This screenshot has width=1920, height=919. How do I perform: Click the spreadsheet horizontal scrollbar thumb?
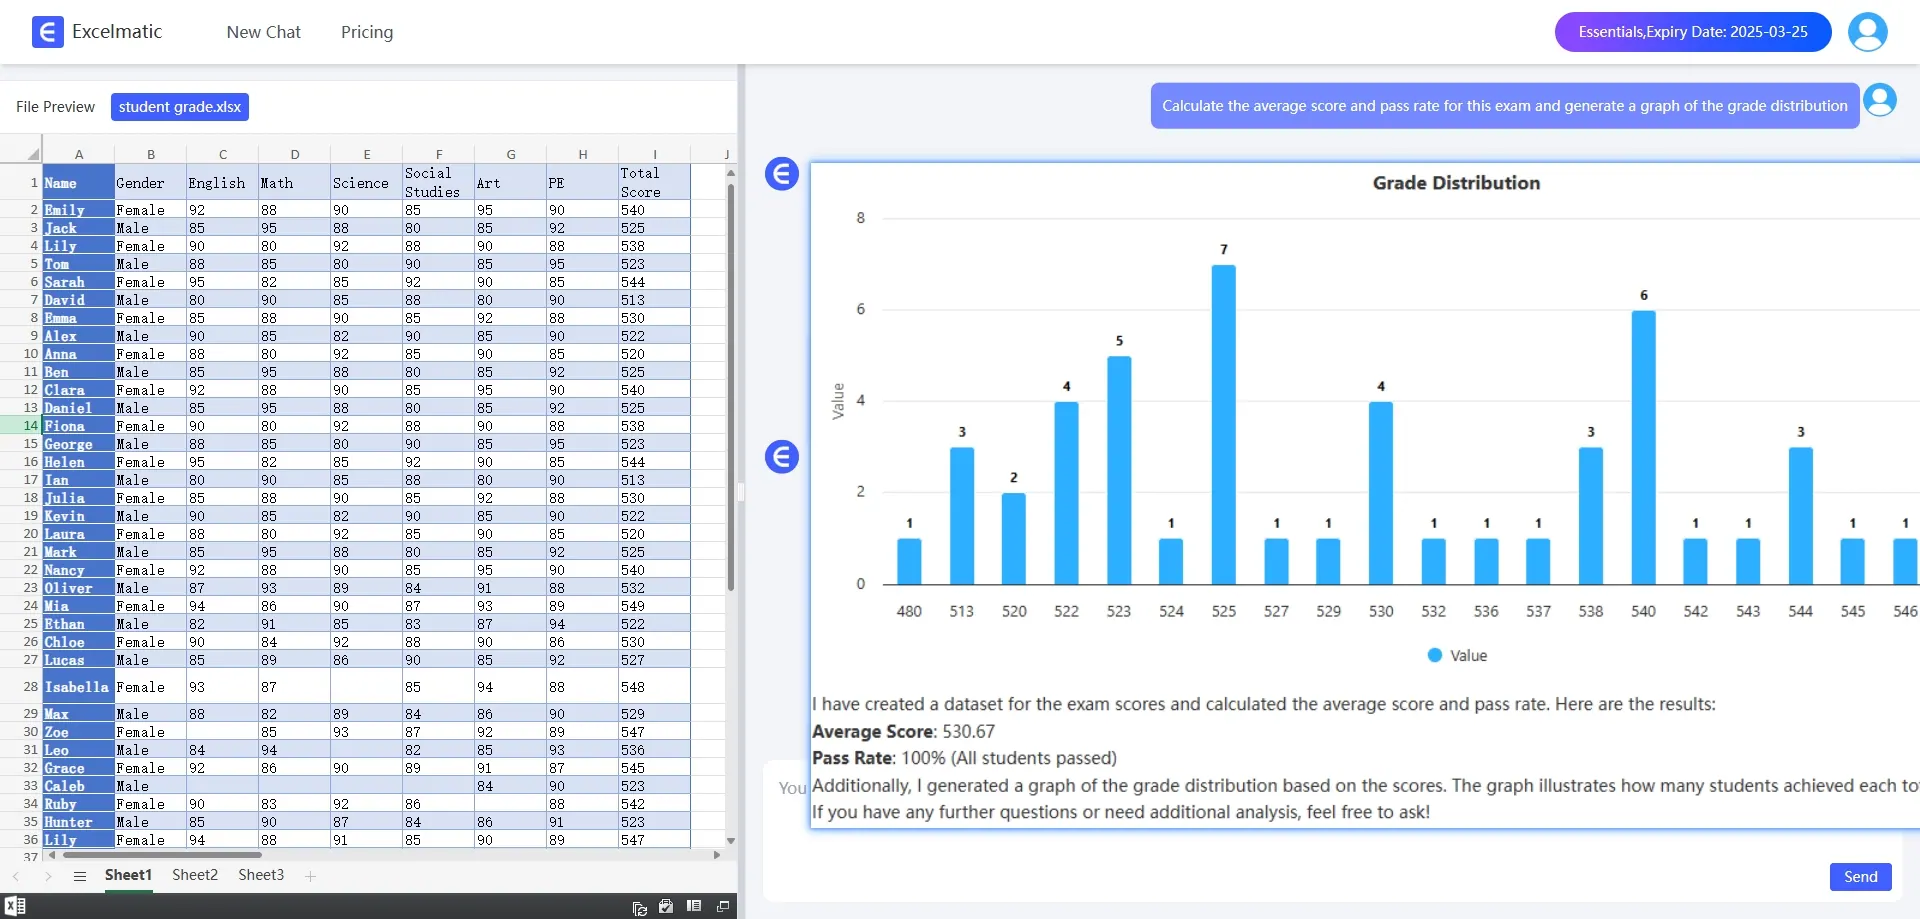[160, 855]
